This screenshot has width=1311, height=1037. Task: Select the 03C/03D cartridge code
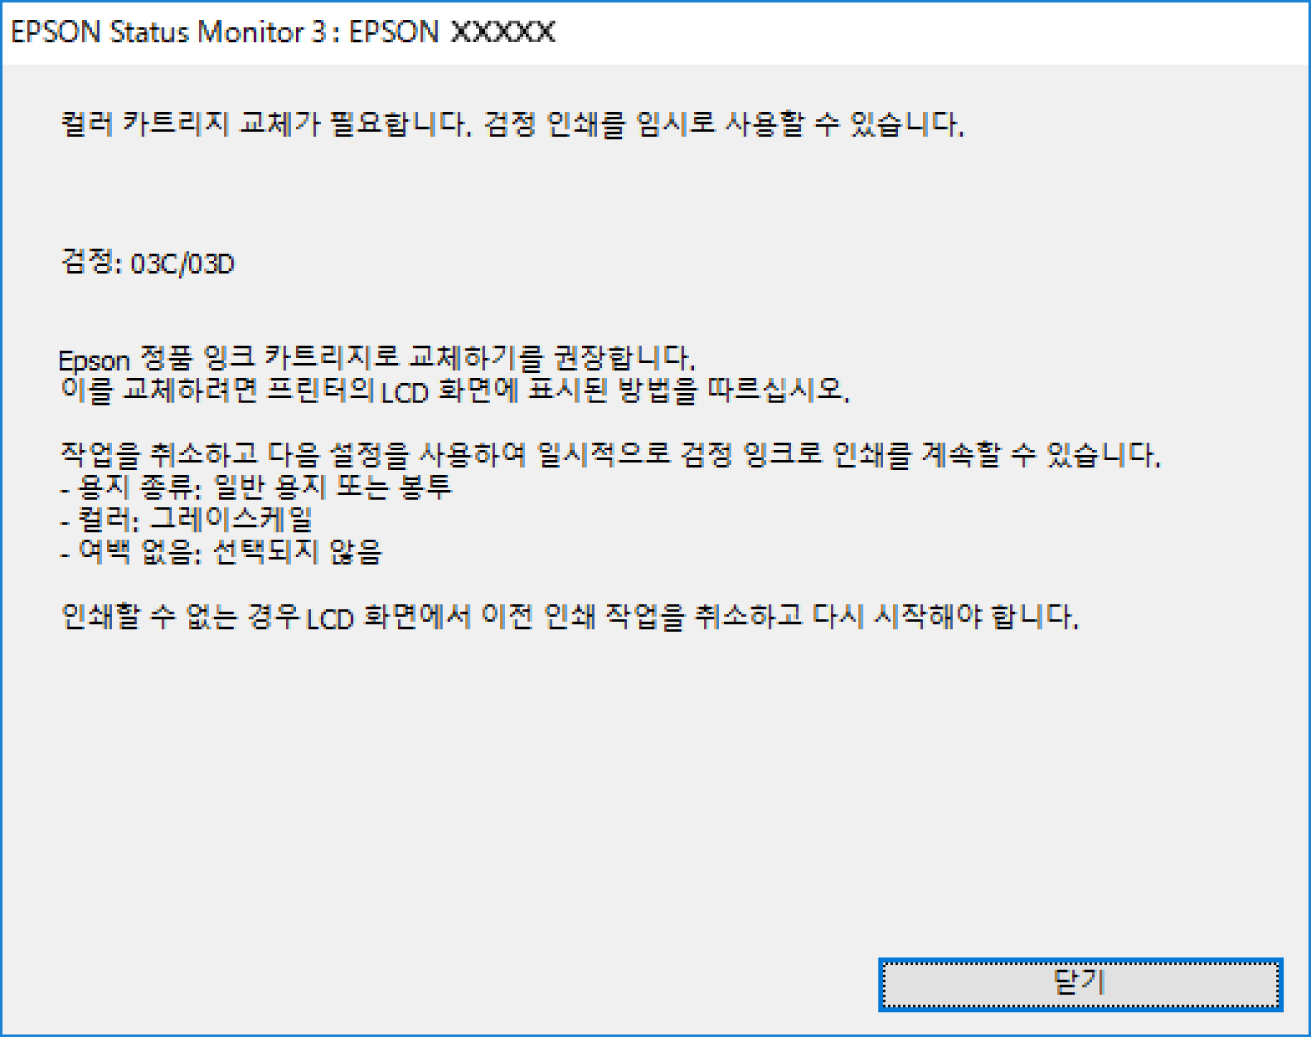183,263
